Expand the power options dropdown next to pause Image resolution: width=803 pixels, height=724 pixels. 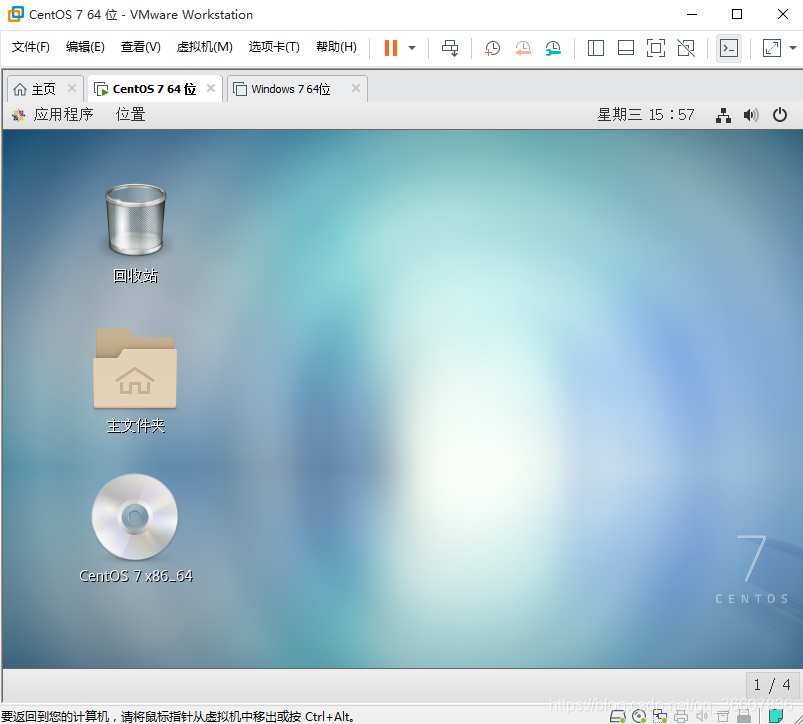coord(412,48)
